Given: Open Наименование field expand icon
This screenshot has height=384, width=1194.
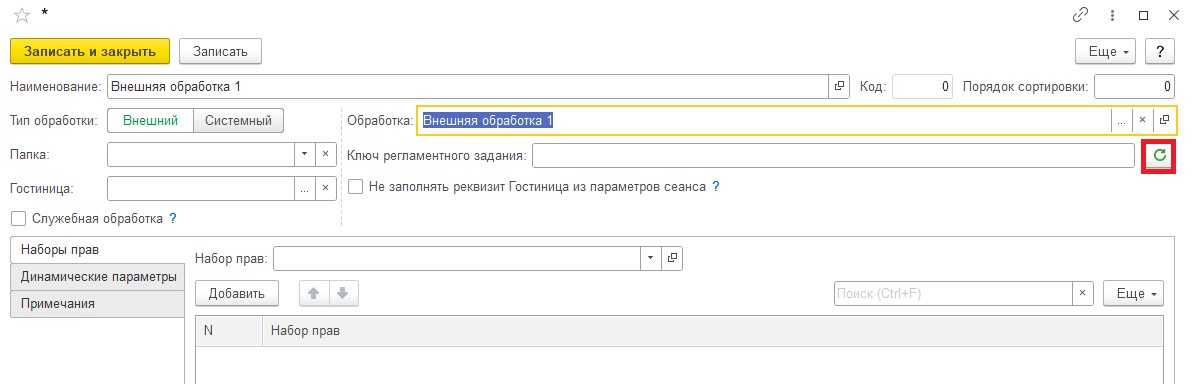Looking at the screenshot, I should (x=839, y=87).
